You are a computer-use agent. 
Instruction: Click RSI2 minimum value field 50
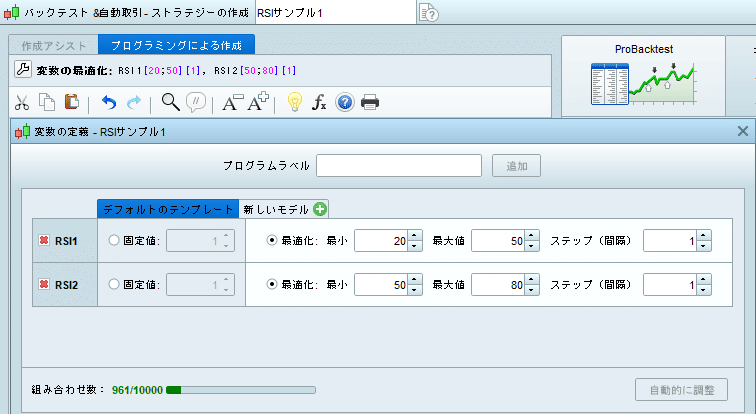pyautogui.click(x=381, y=284)
